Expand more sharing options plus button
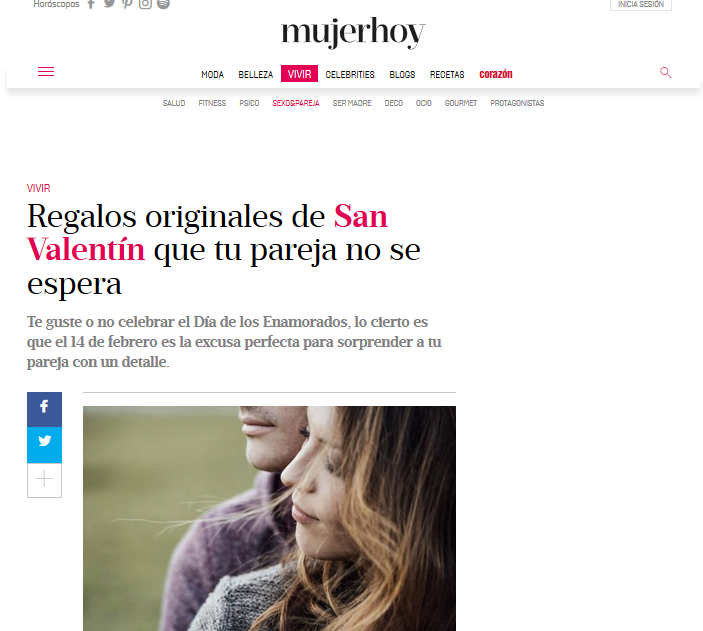Screen dimensions: 703x631 click(44, 480)
